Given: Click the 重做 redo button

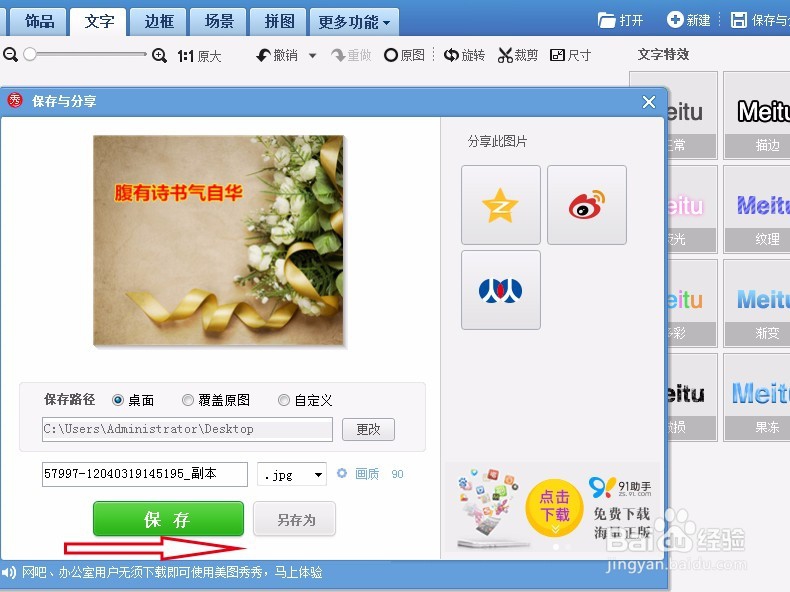Looking at the screenshot, I should click(351, 55).
